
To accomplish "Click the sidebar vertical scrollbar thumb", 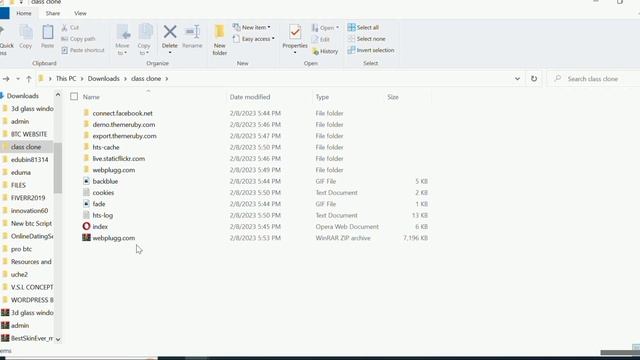I will 58,168.
